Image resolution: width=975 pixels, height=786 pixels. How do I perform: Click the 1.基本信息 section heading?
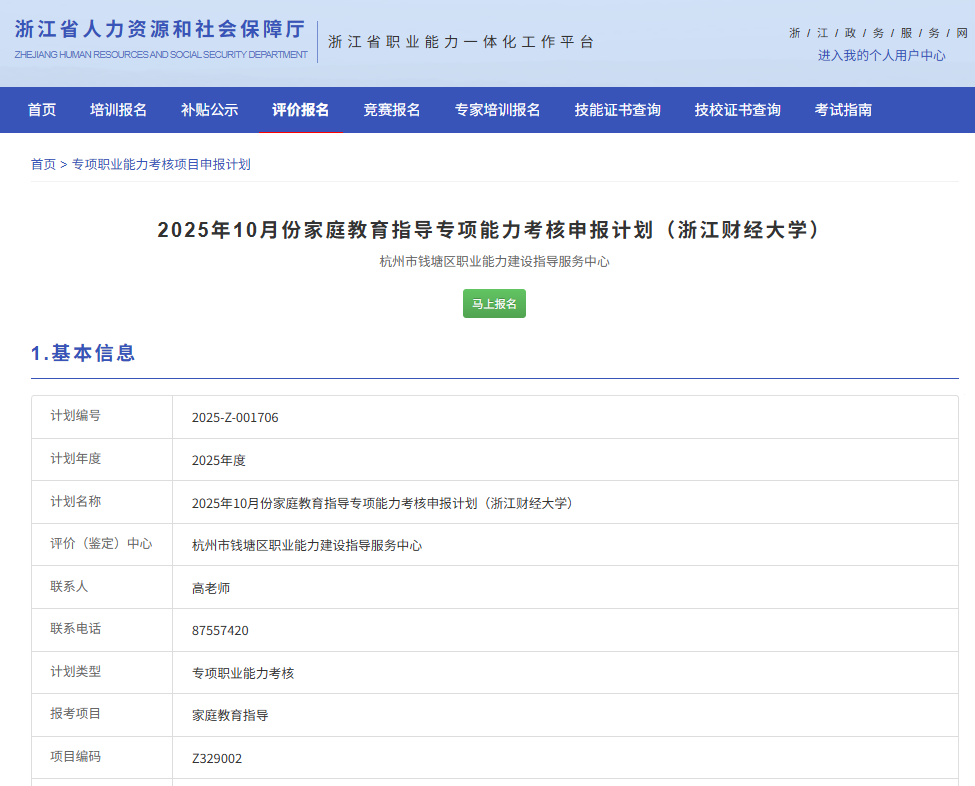83,353
